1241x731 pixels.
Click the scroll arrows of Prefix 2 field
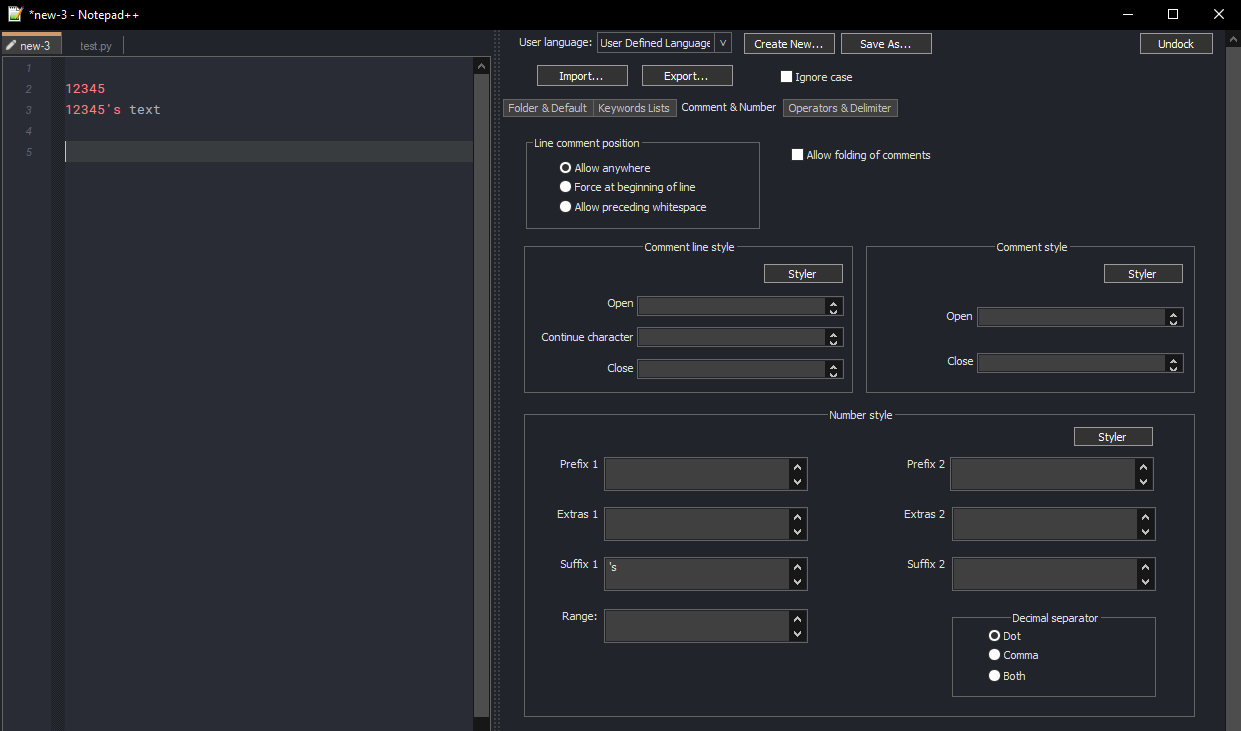click(1143, 474)
